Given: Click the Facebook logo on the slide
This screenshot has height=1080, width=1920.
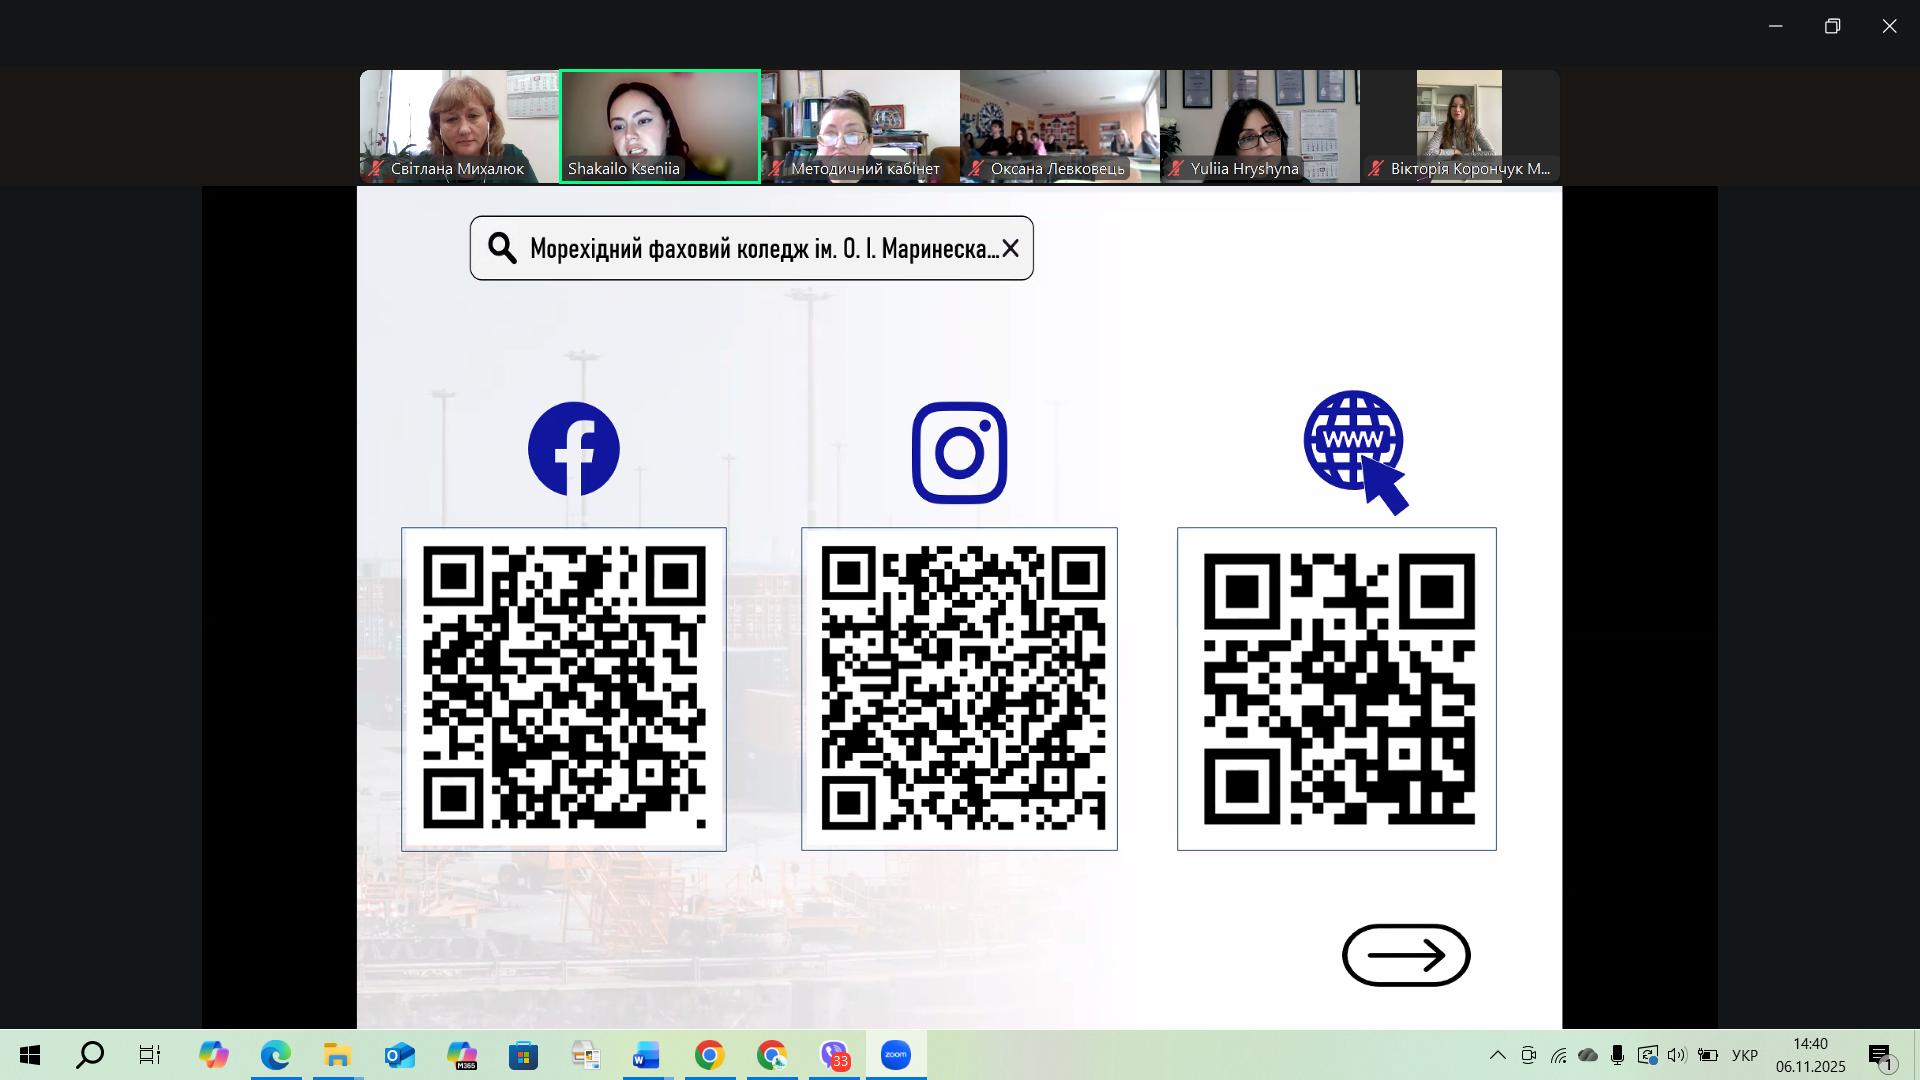Looking at the screenshot, I should [573, 449].
